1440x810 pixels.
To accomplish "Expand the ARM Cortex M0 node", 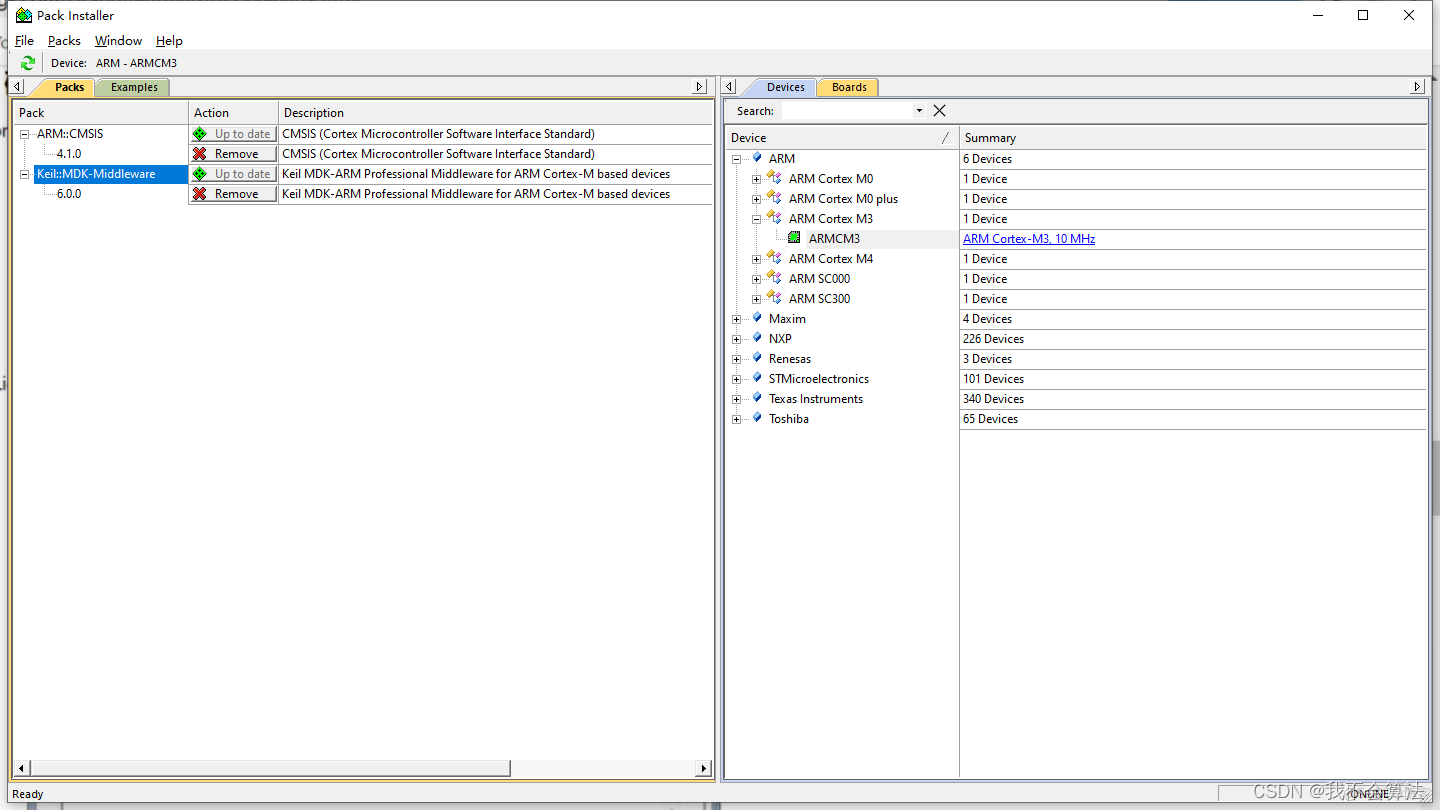I will (x=757, y=179).
